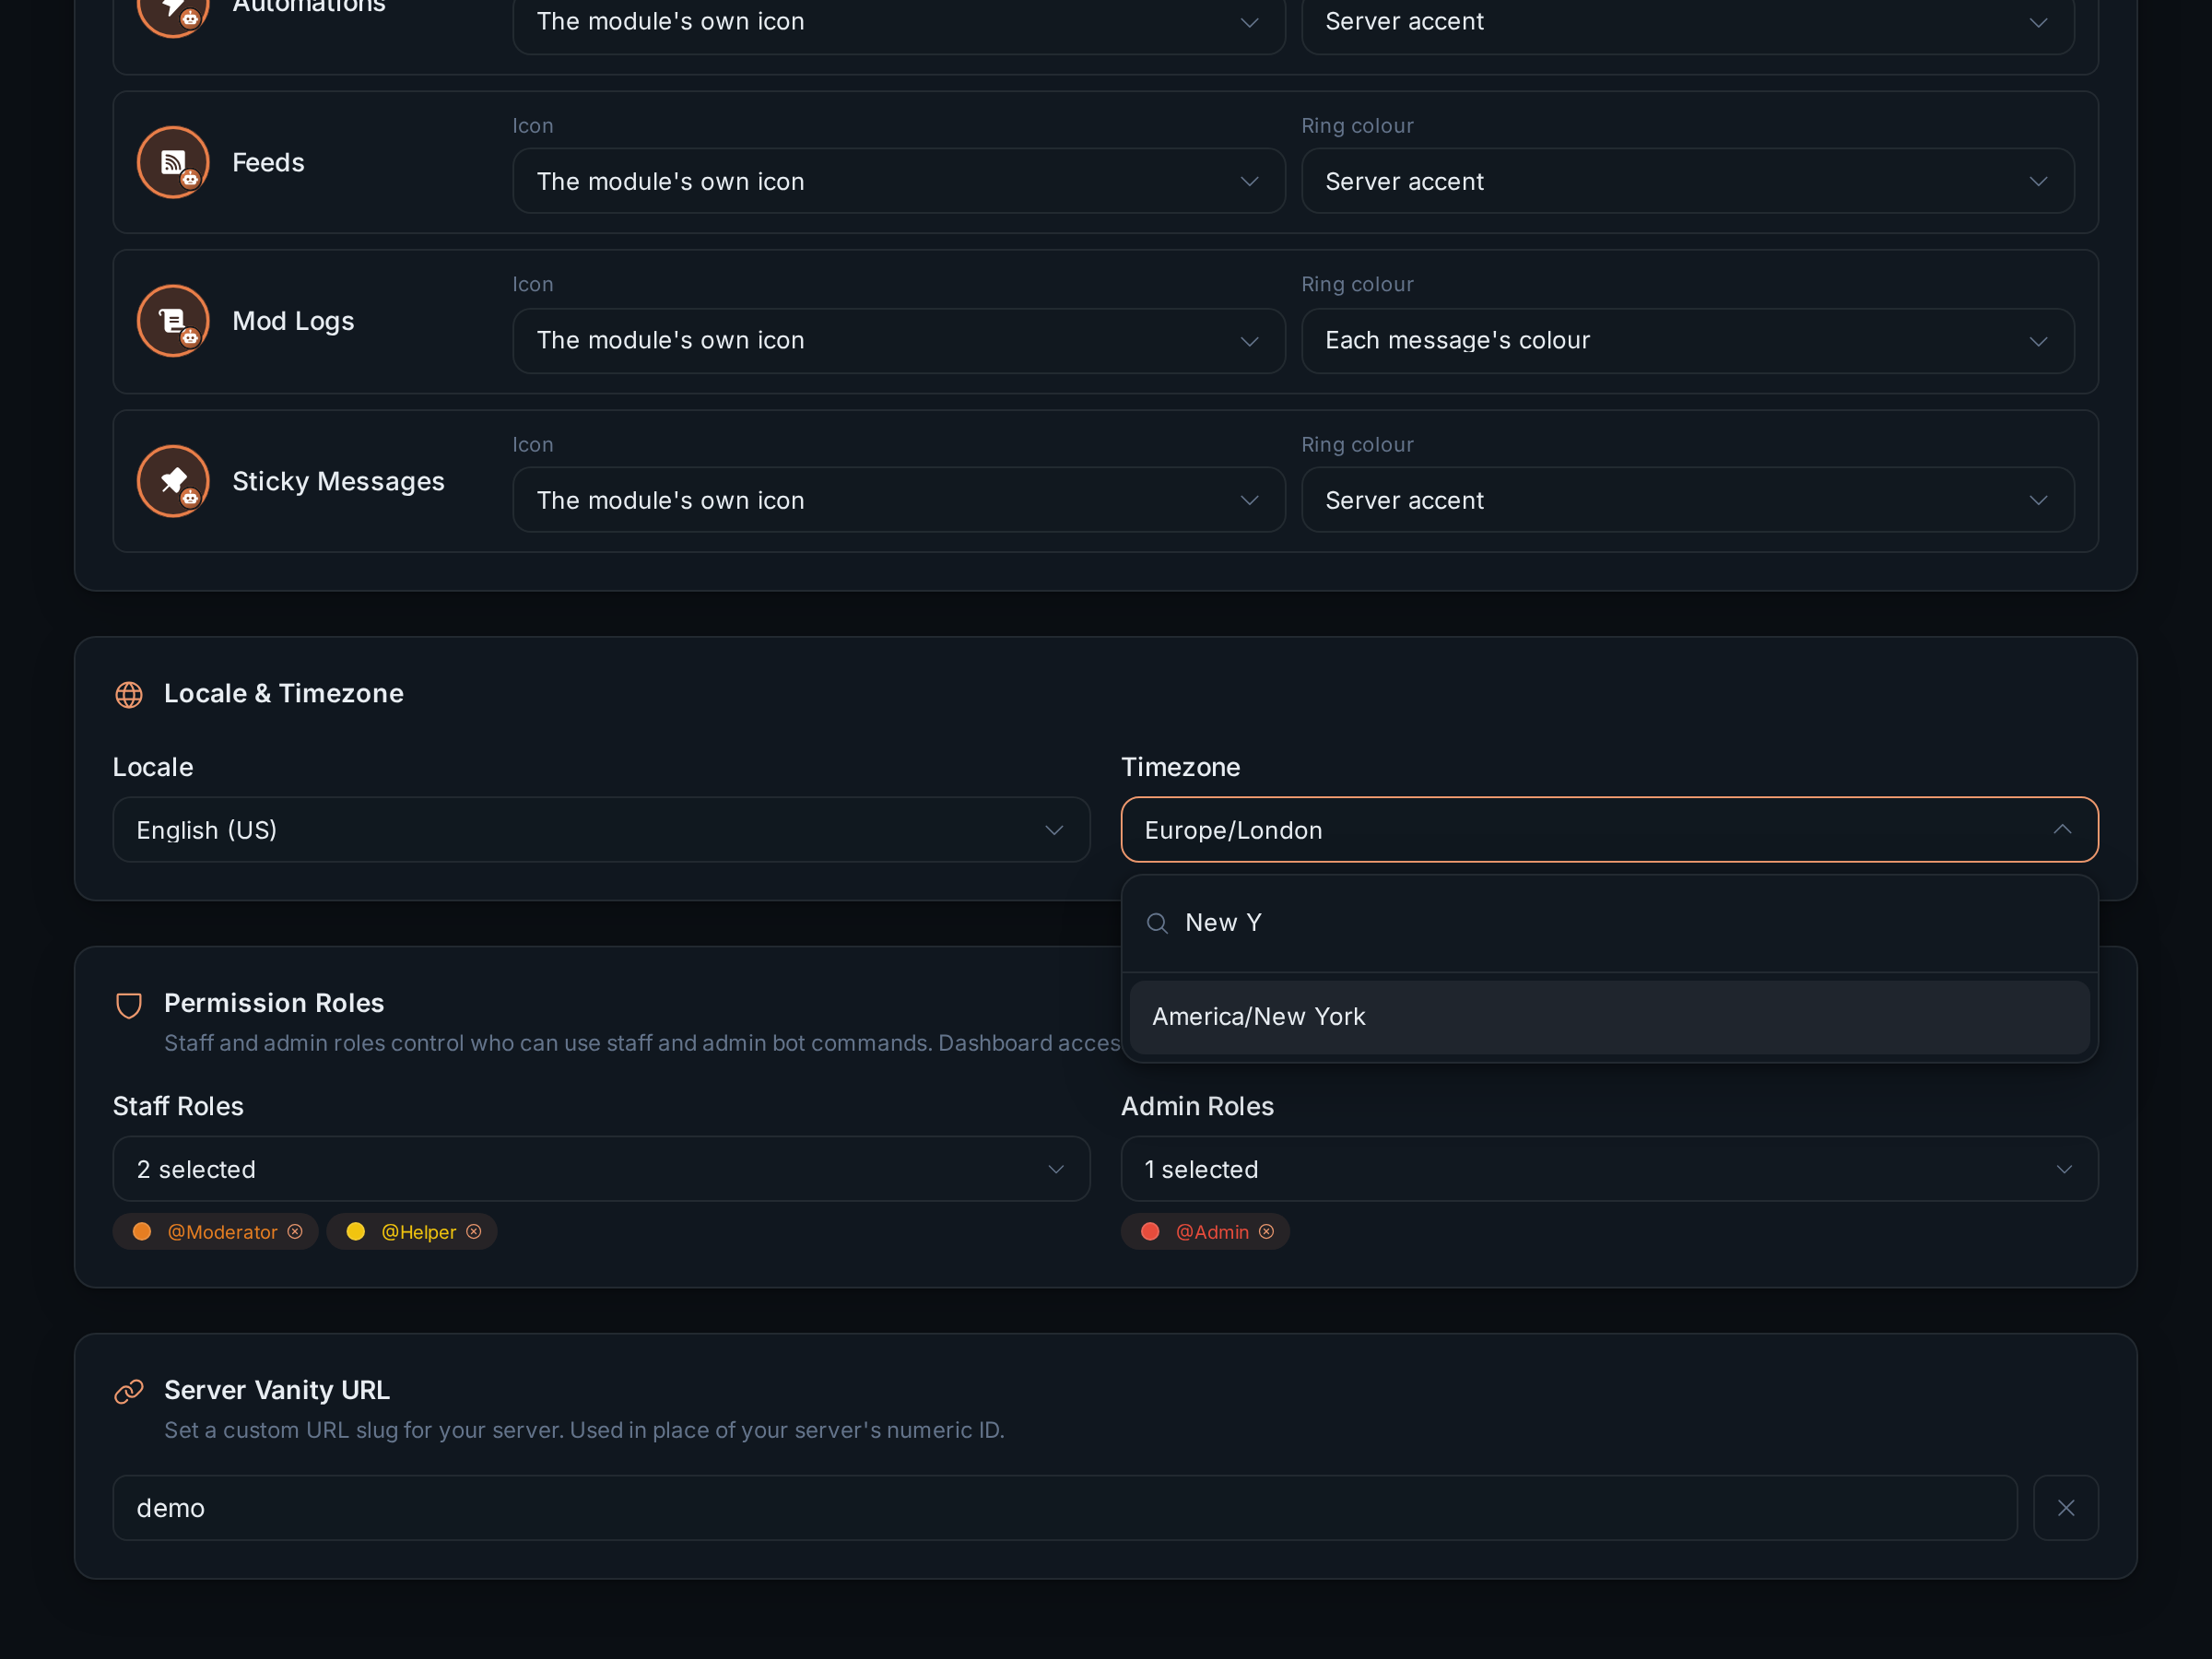Open the Locale English (US) dropdown
Image resolution: width=2212 pixels, height=1659 pixels.
(x=601, y=830)
